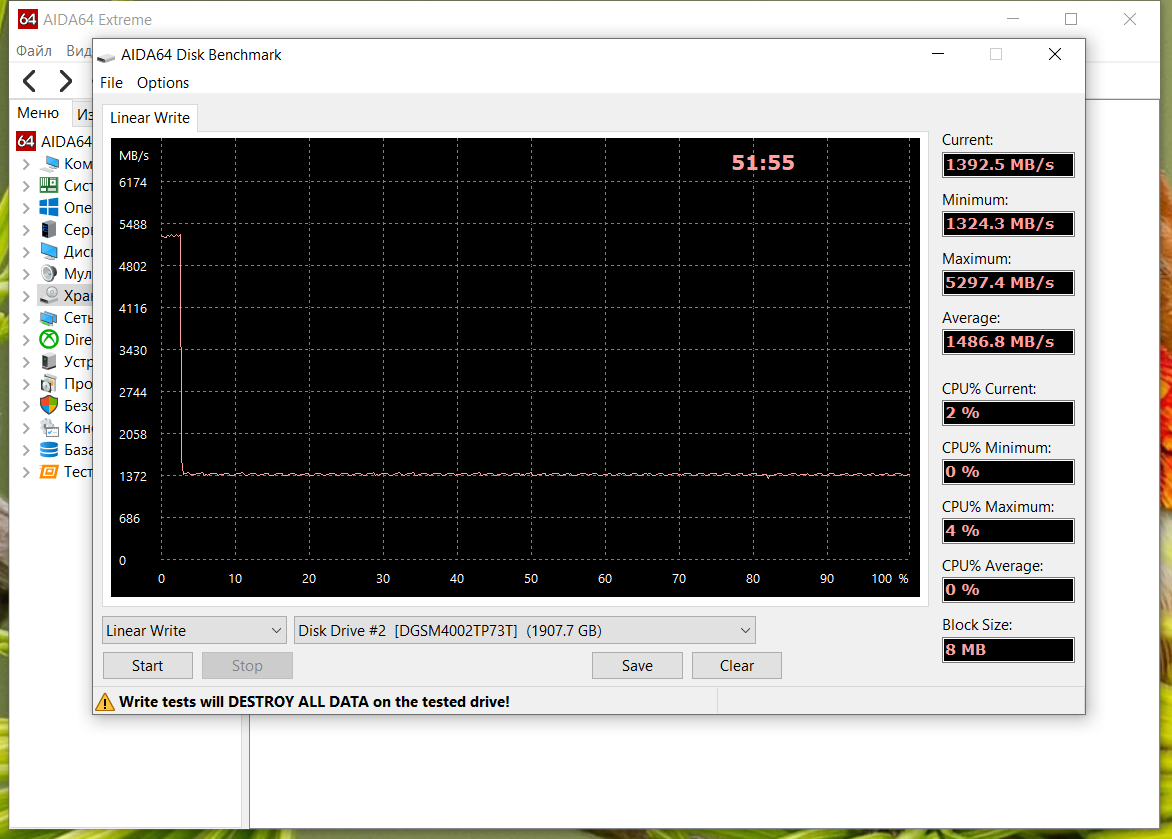Click the CPU% Current value 2 %
The height and width of the screenshot is (839, 1172).
coord(1008,413)
